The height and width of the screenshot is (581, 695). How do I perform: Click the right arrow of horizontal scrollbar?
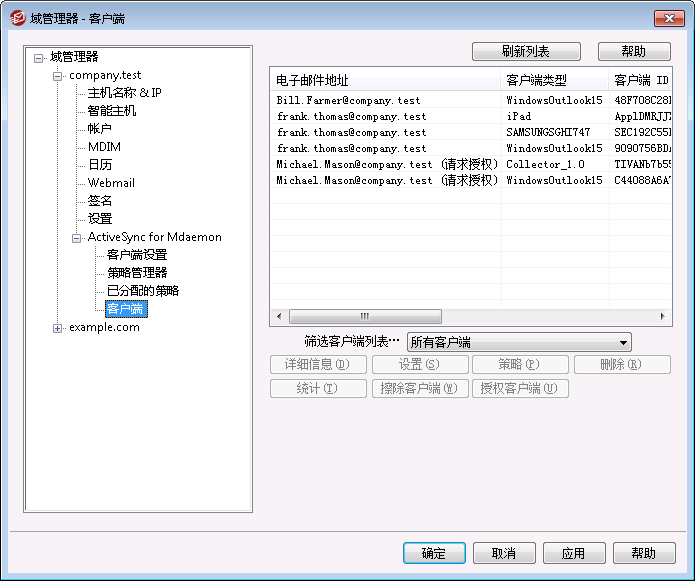663,316
